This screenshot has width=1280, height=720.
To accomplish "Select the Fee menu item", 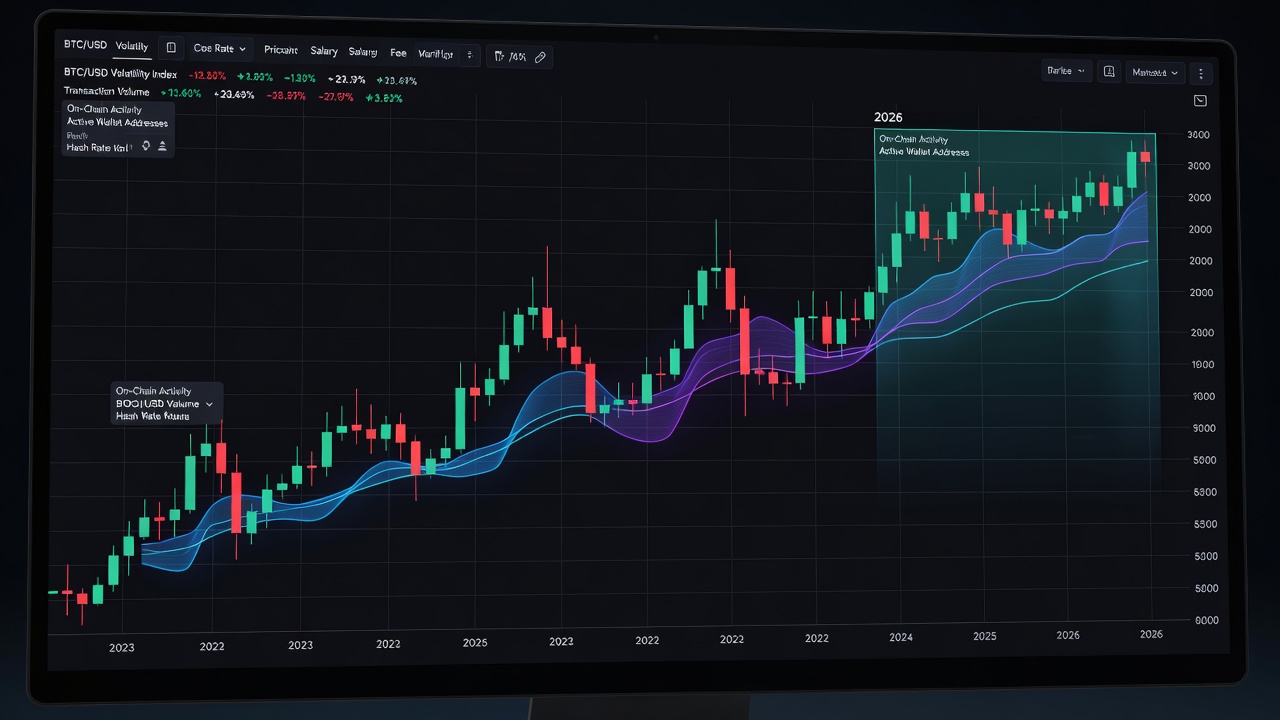I will point(398,52).
